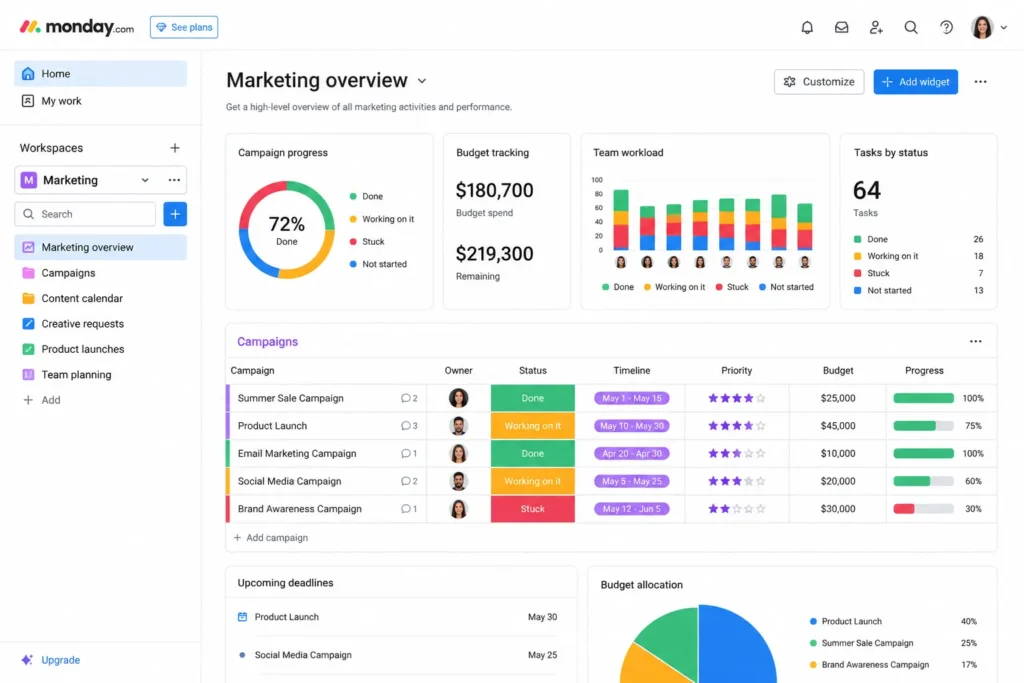The image size is (1024, 683).
Task: Click Product Launch 75% progress bar
Action: [923, 426]
